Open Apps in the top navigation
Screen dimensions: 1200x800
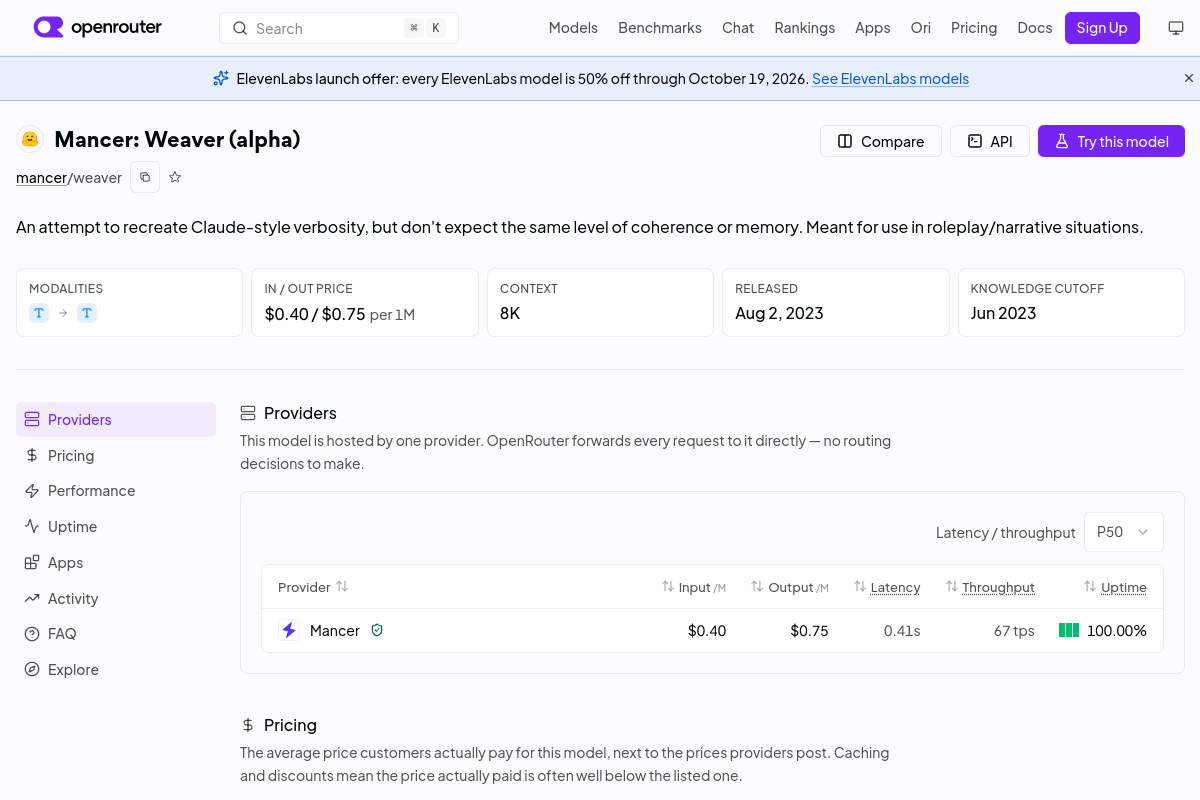(873, 28)
